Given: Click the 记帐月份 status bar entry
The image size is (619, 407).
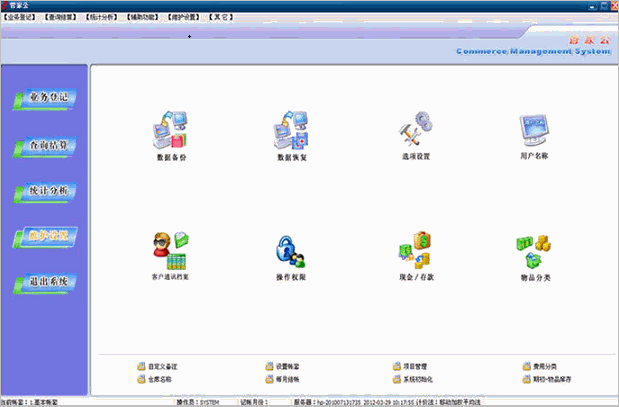Looking at the screenshot, I should coord(254,402).
